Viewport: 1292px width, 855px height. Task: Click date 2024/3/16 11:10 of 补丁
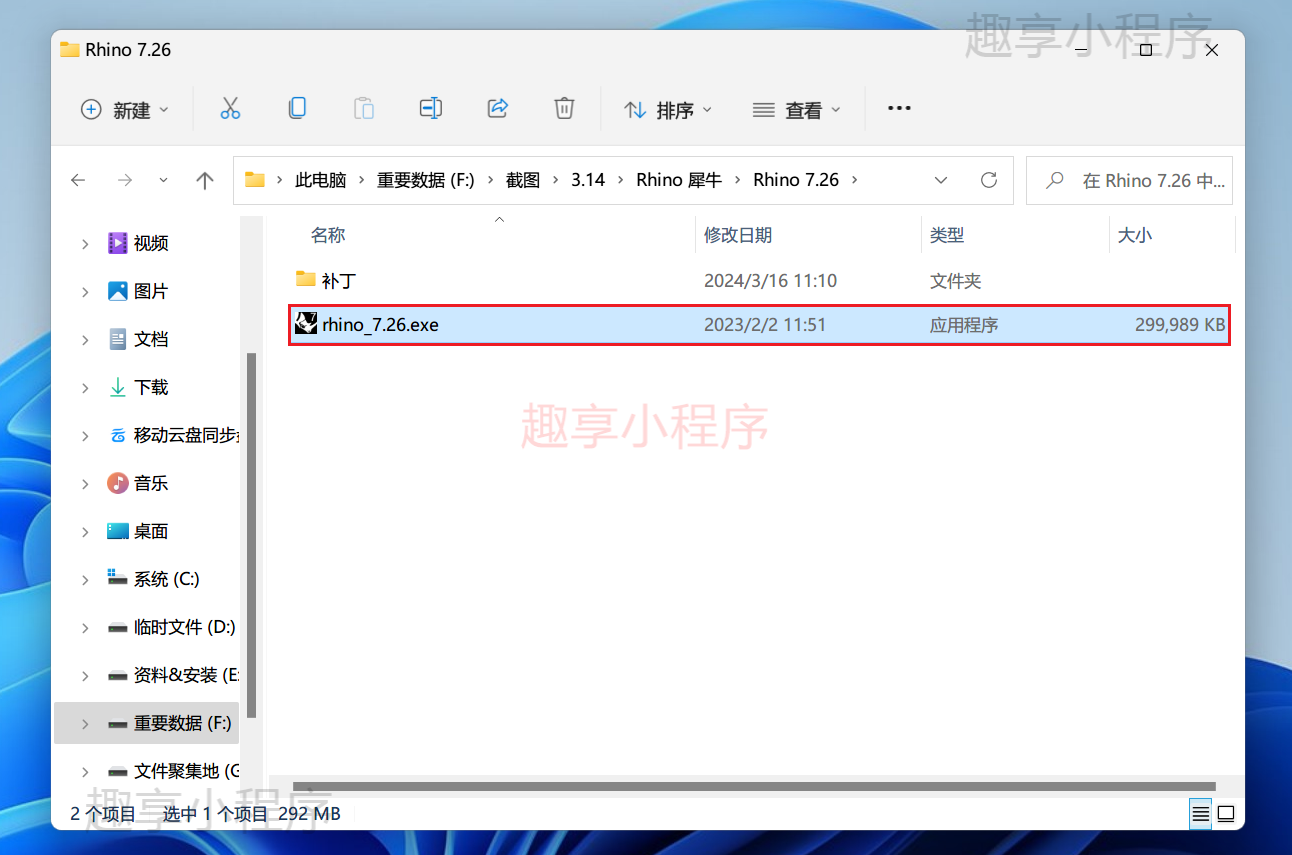[x=771, y=281]
